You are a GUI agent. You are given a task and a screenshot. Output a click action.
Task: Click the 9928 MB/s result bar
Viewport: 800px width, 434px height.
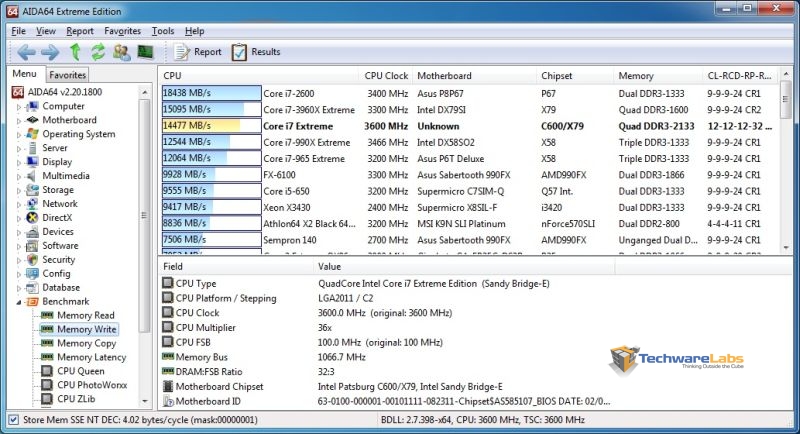click(x=211, y=174)
